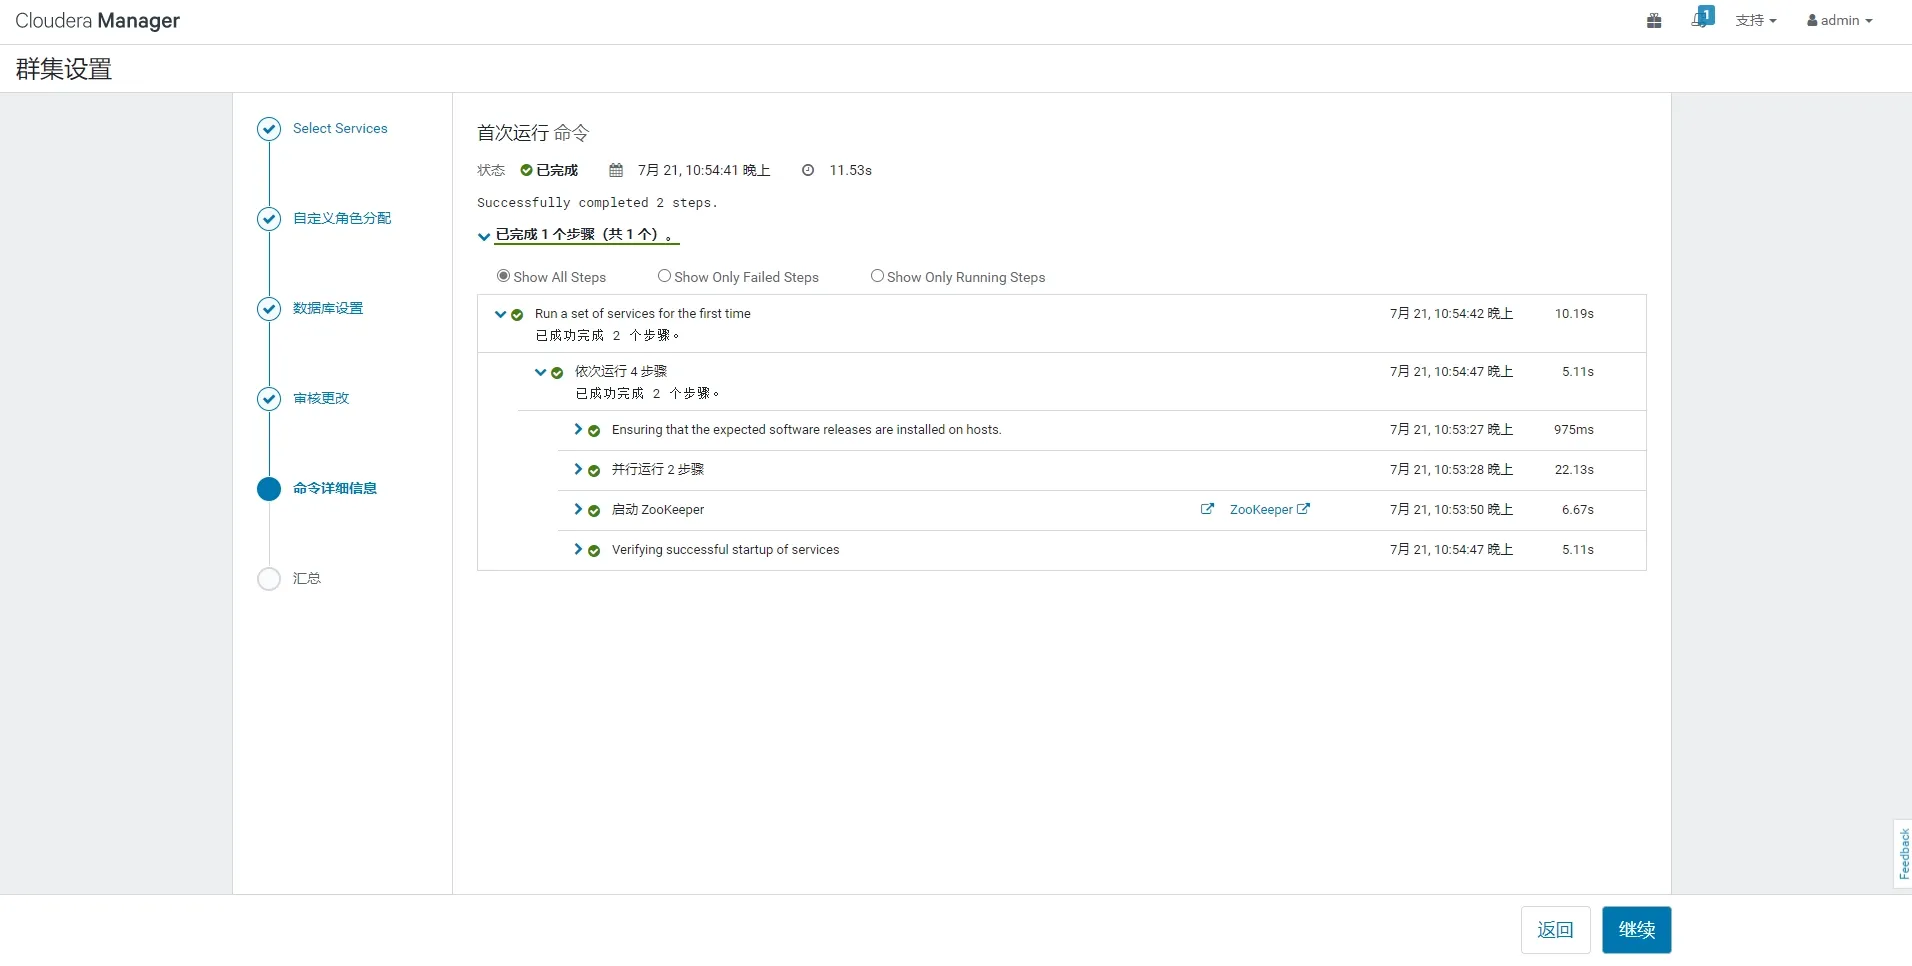
Task: Click the green success icon next to 启动 ZooKeeper
Action: tap(594, 510)
